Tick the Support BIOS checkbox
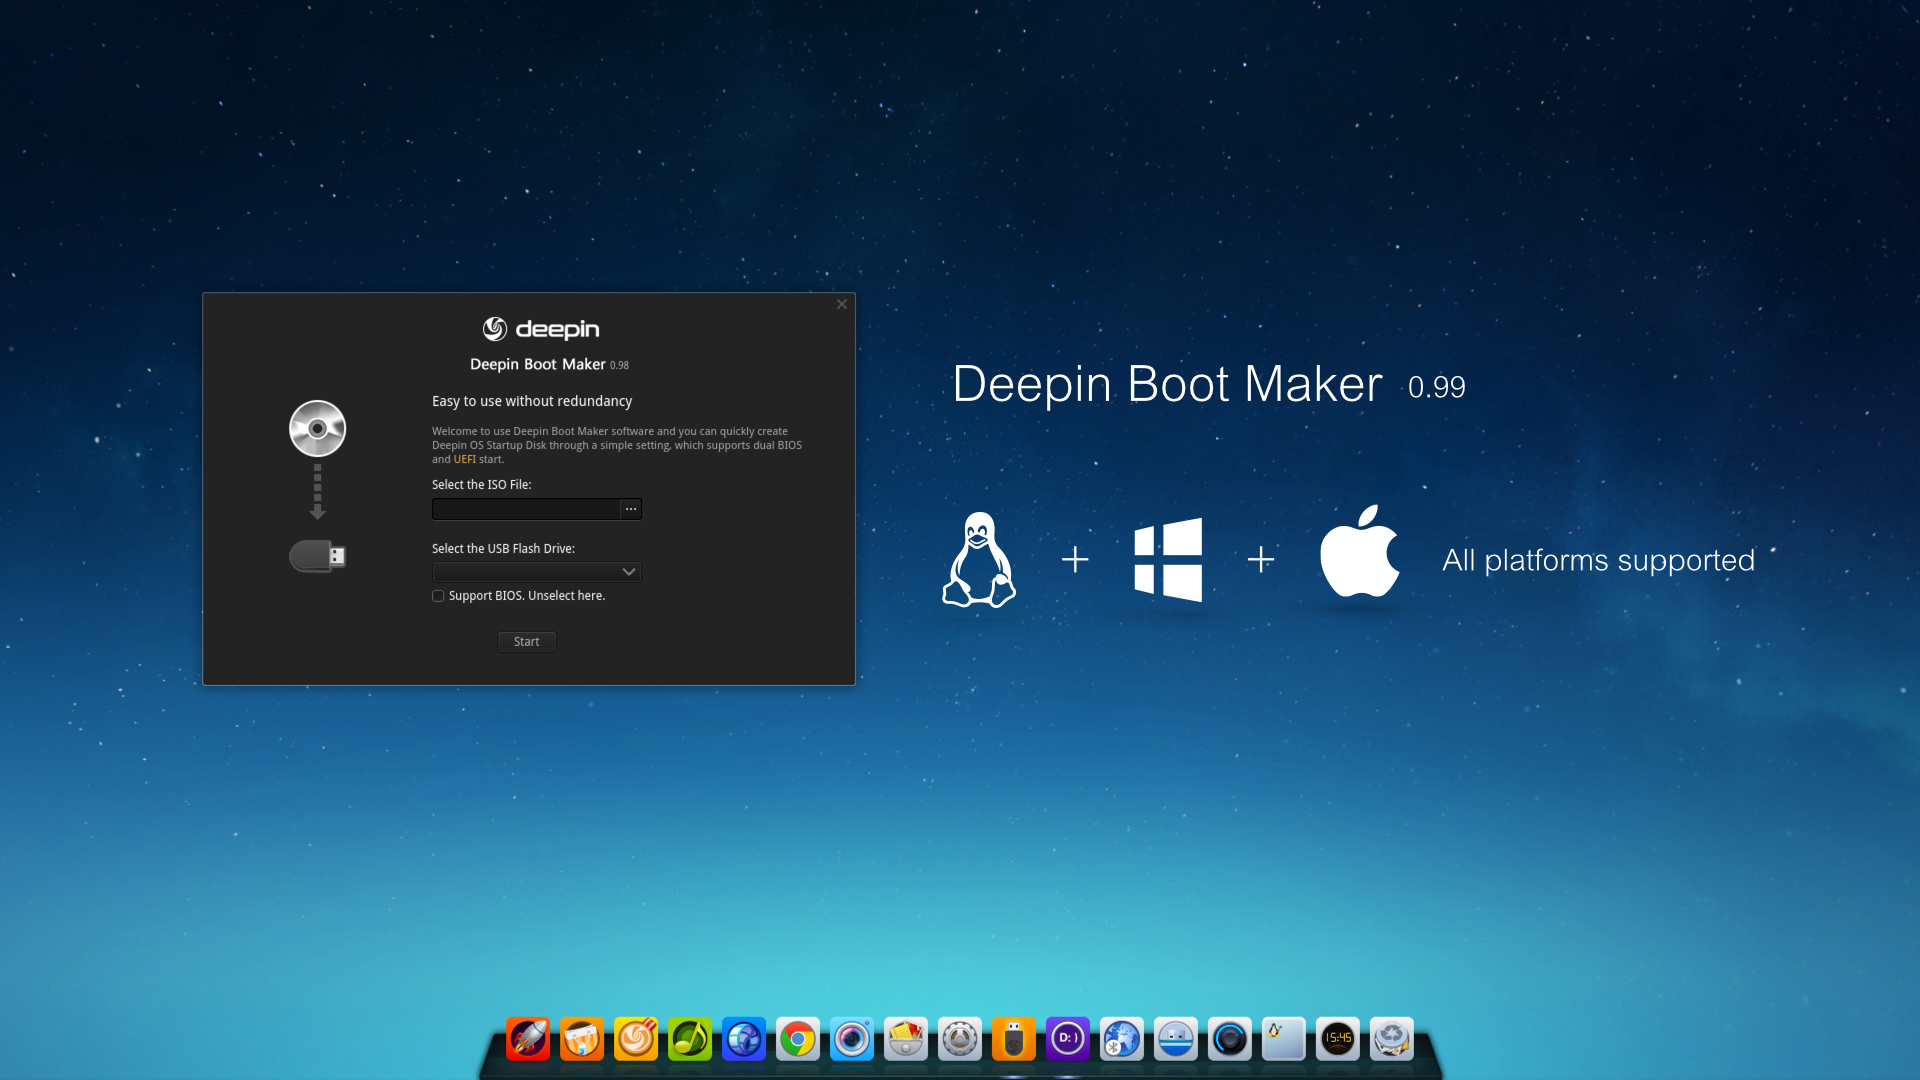Screen dimensions: 1920x1080 pos(438,596)
